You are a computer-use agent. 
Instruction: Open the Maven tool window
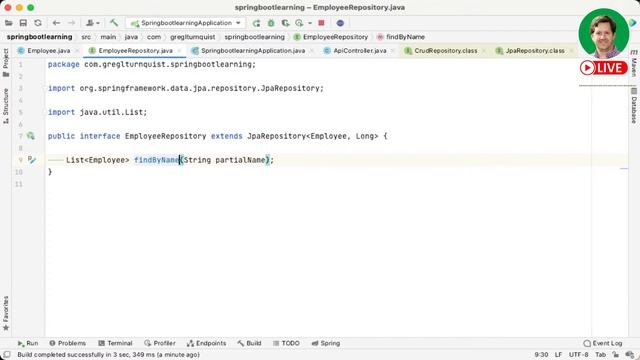[x=634, y=63]
